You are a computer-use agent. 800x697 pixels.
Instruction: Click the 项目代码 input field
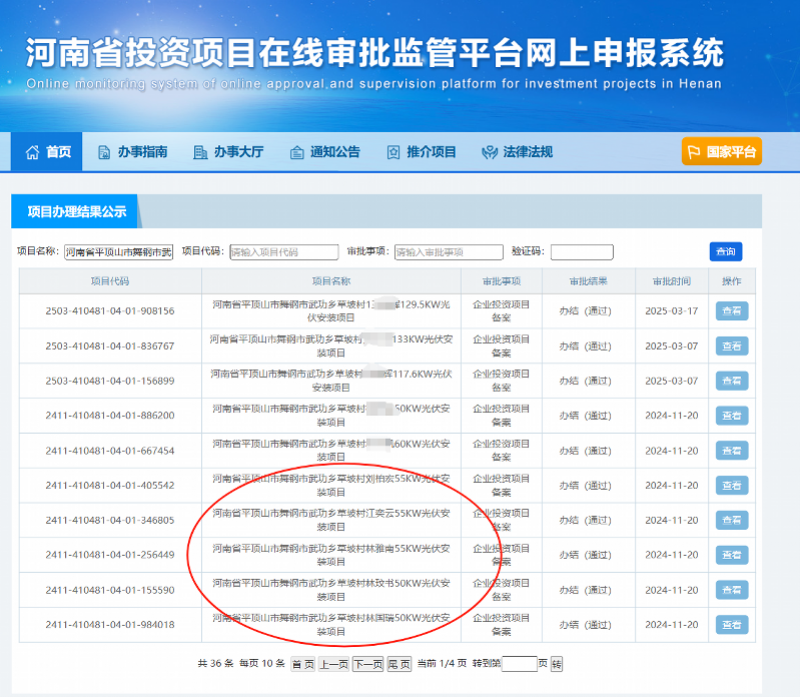tap(284, 252)
